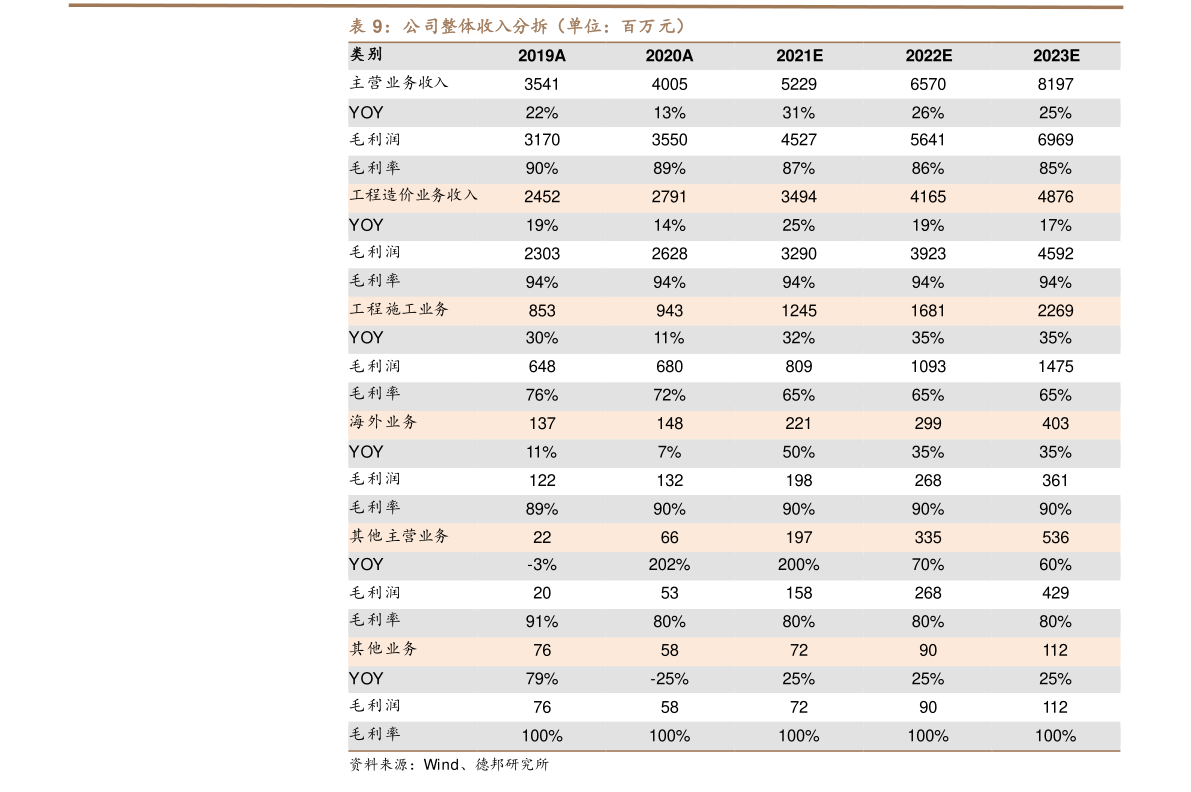Click the 2021E column header
The height and width of the screenshot is (792, 1191).
tap(798, 56)
